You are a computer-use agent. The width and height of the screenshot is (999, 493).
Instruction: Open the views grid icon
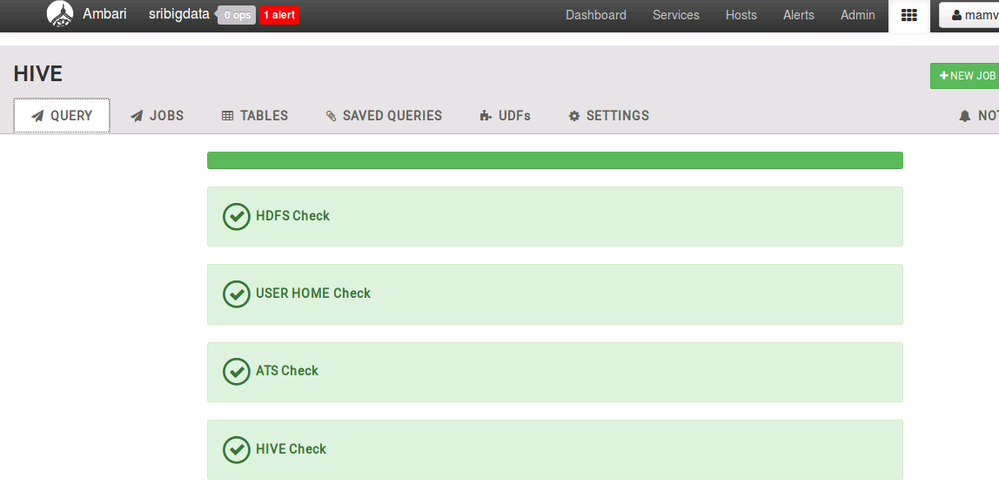pos(909,15)
